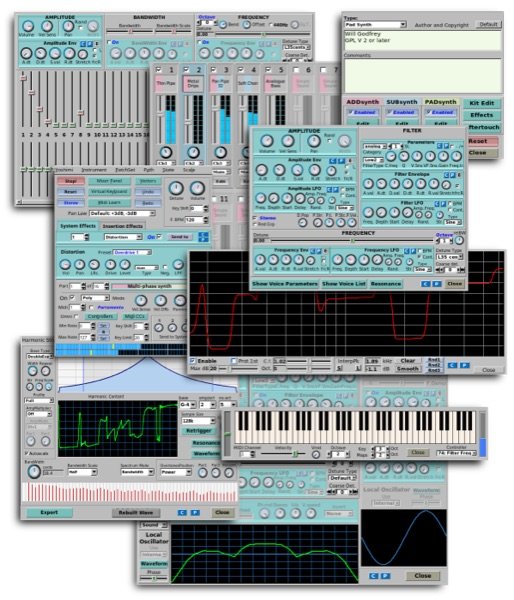Viewport: 514px width, 600px height.
Task: Open the Filter Category dropdown
Action: pyautogui.click(x=375, y=146)
